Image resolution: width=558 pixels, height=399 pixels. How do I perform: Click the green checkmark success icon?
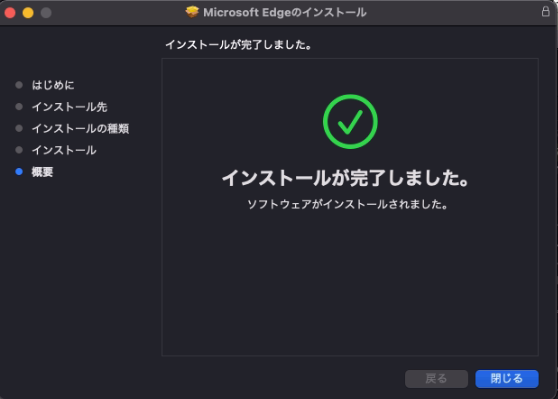pos(350,121)
